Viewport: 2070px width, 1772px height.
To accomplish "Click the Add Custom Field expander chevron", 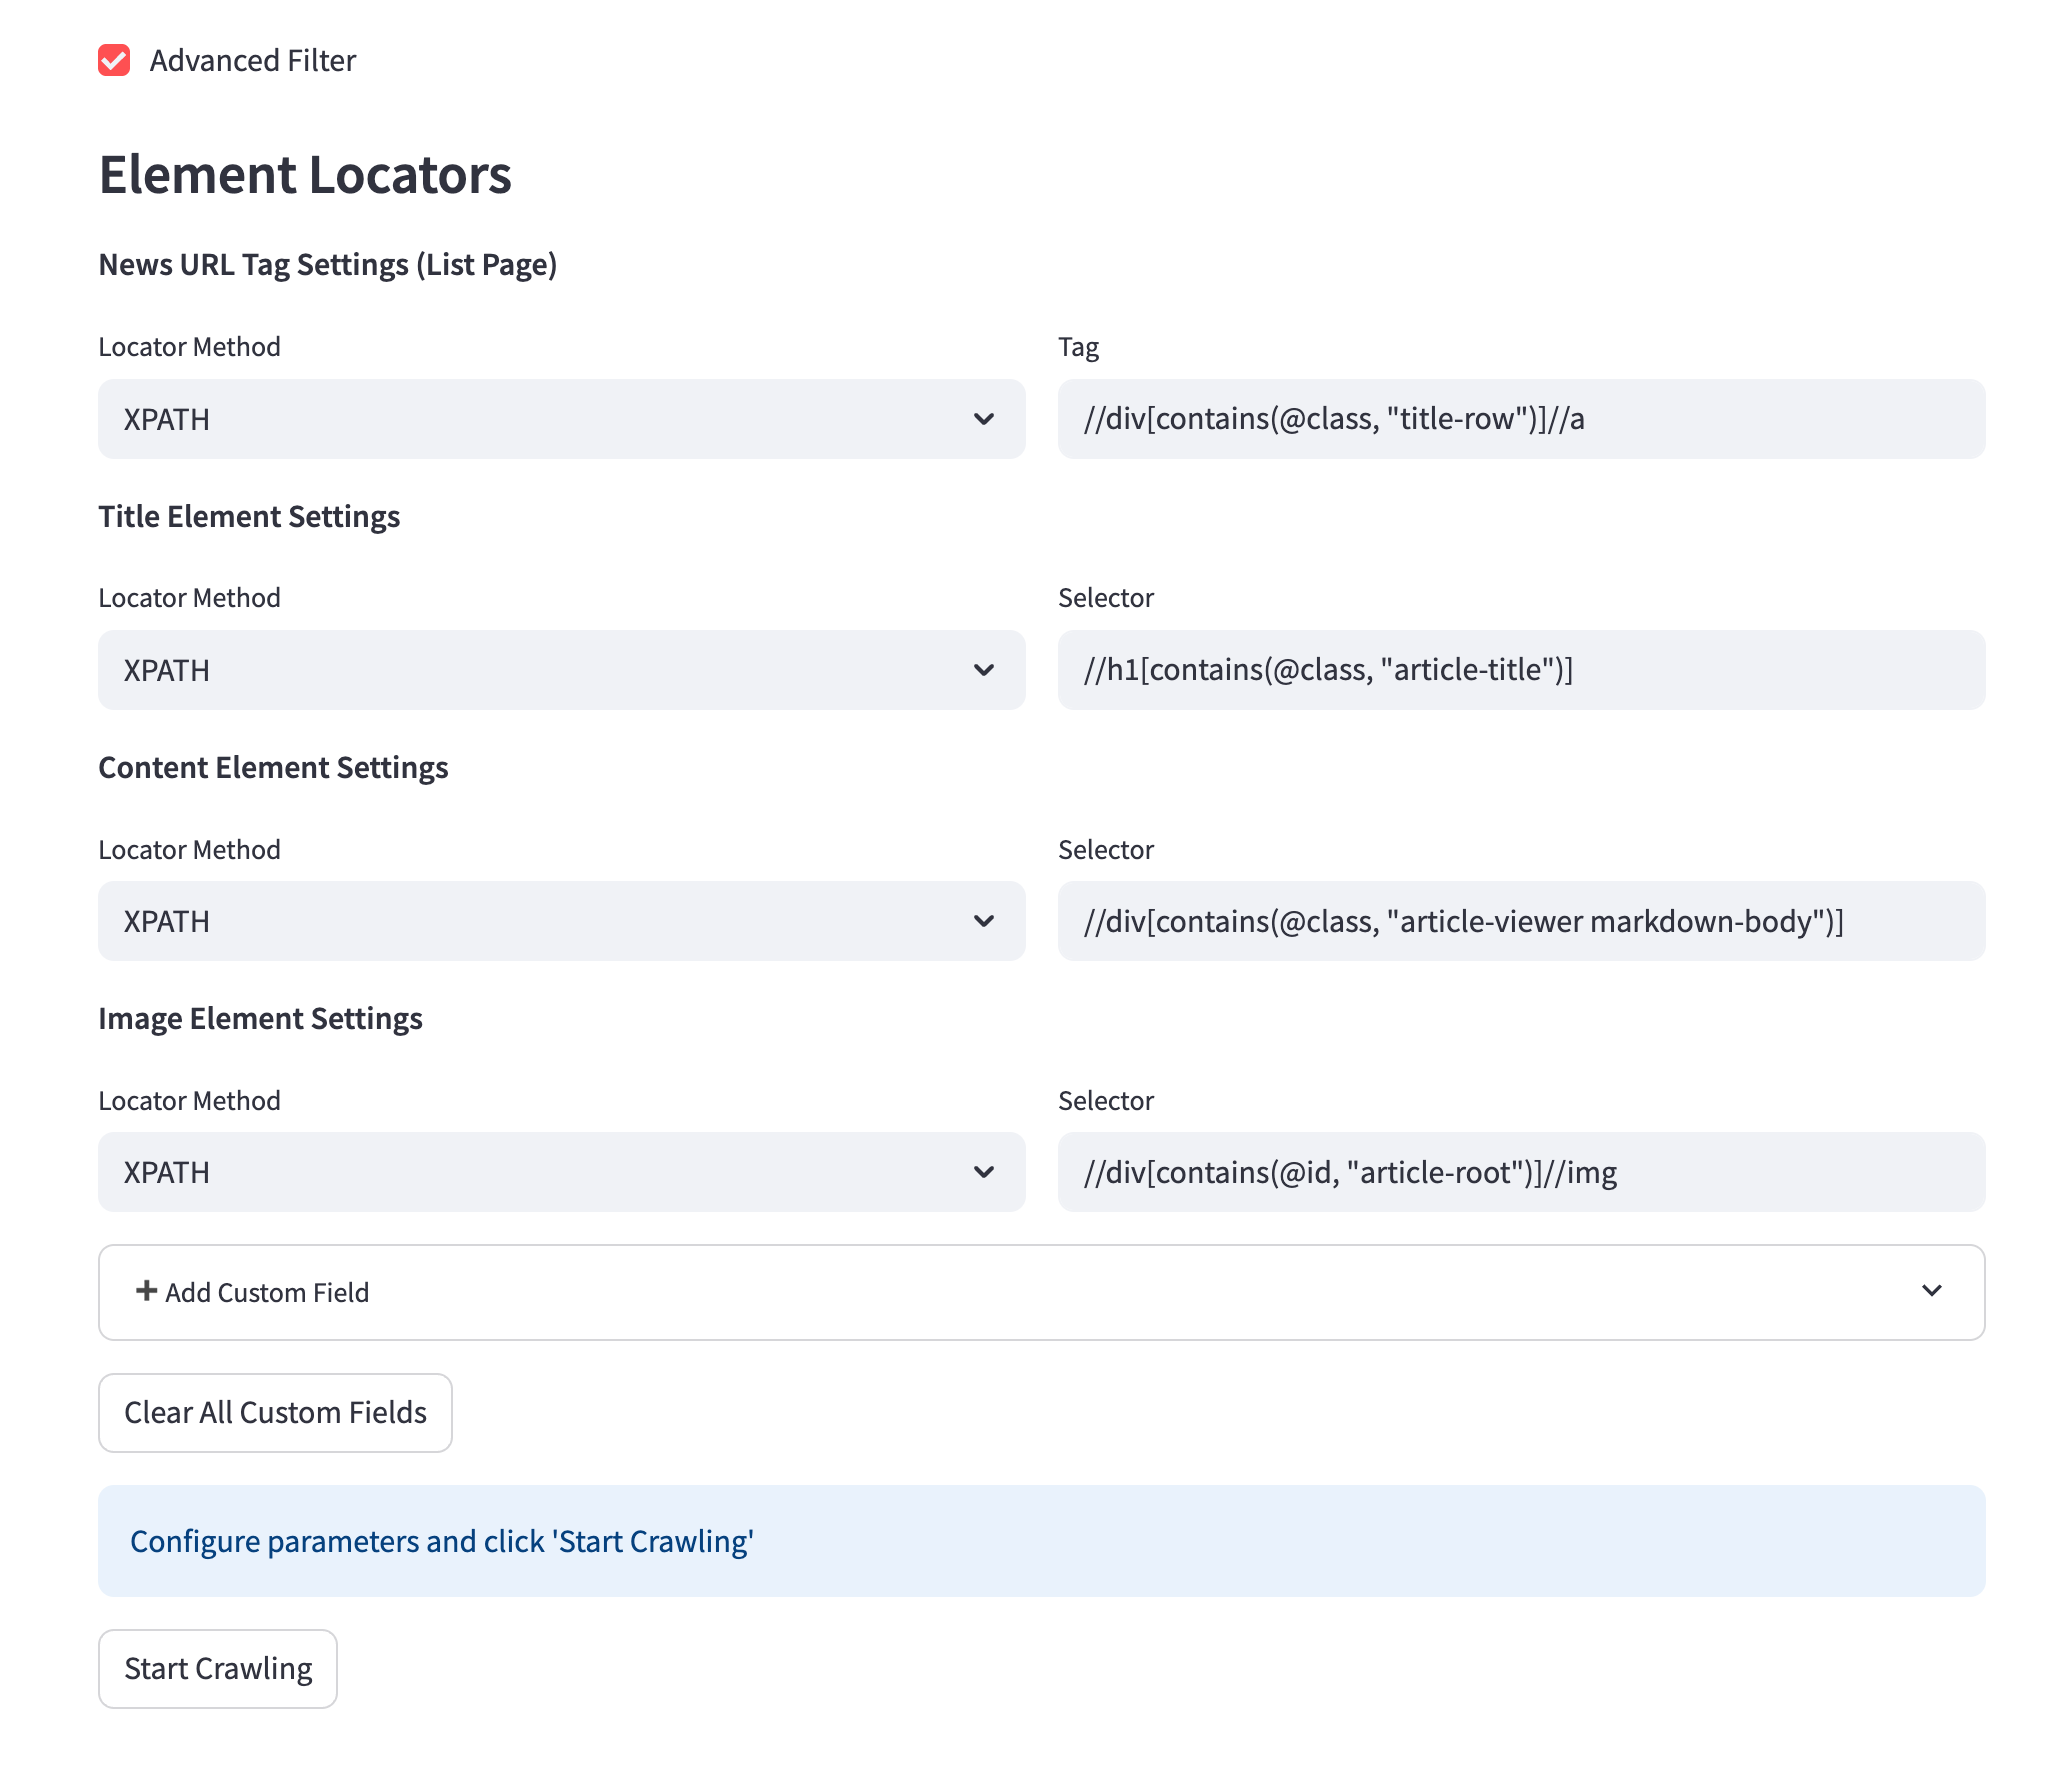I will [x=1932, y=1291].
